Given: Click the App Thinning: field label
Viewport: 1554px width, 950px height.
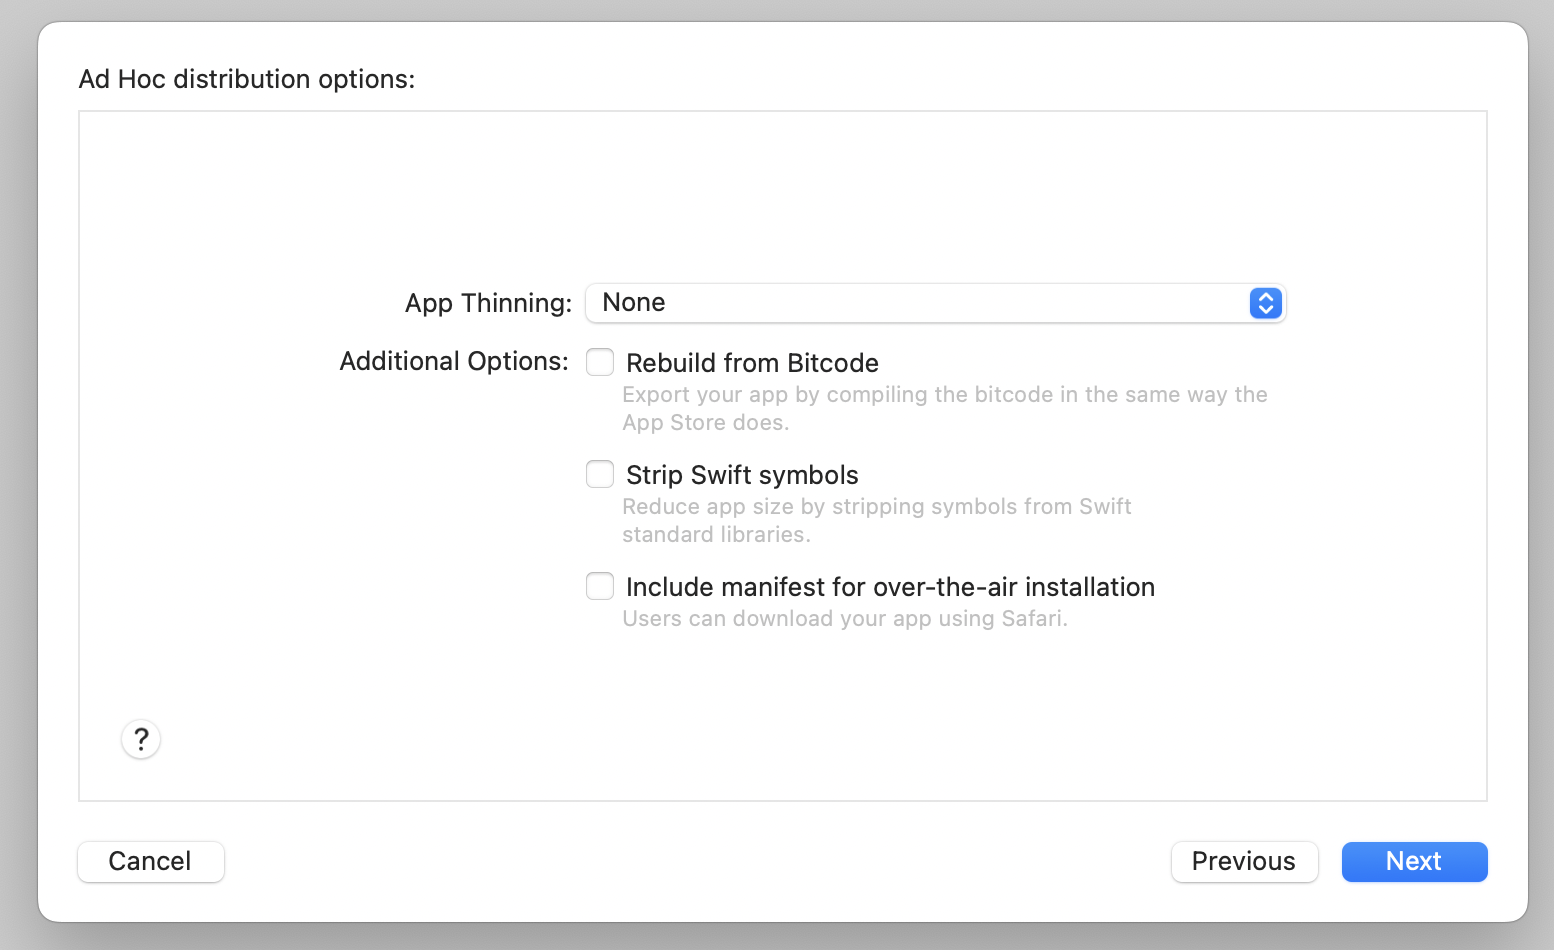Looking at the screenshot, I should (488, 303).
